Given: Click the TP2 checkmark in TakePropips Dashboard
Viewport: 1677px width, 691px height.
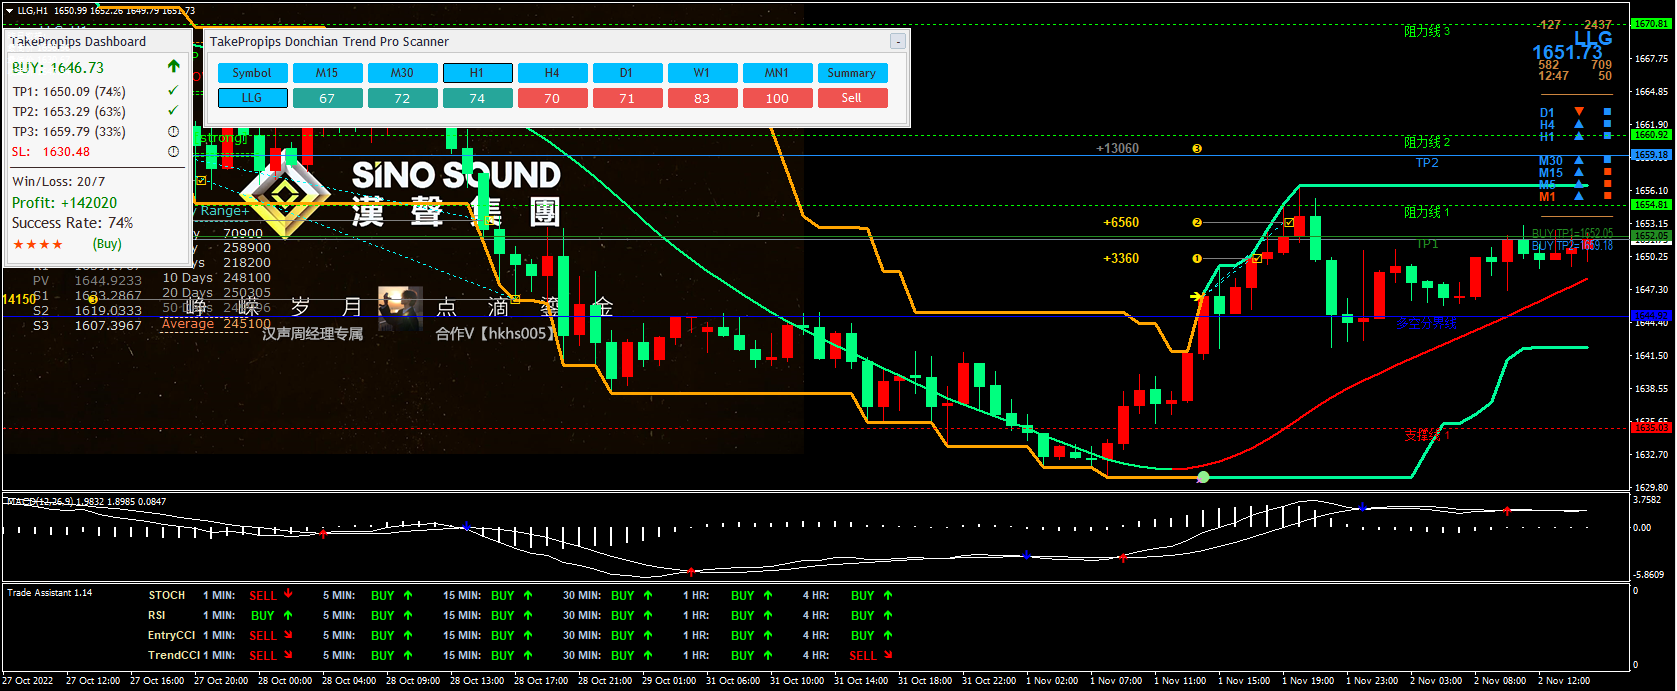Looking at the screenshot, I should click(173, 110).
